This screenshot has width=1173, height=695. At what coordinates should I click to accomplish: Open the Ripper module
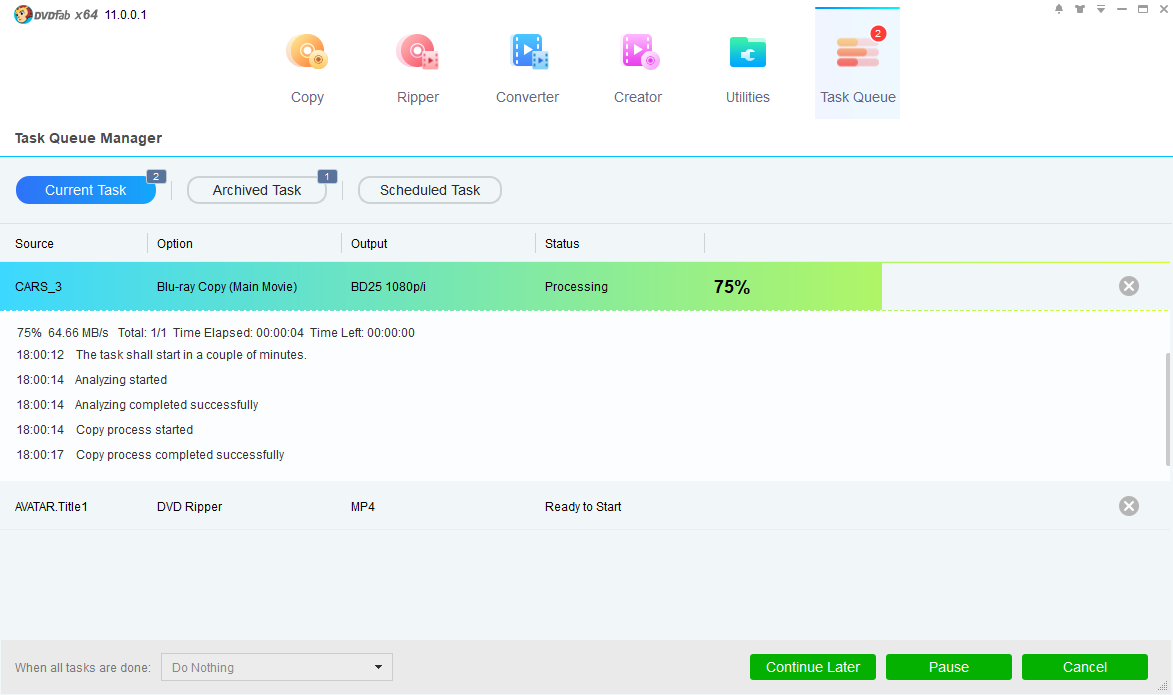417,69
